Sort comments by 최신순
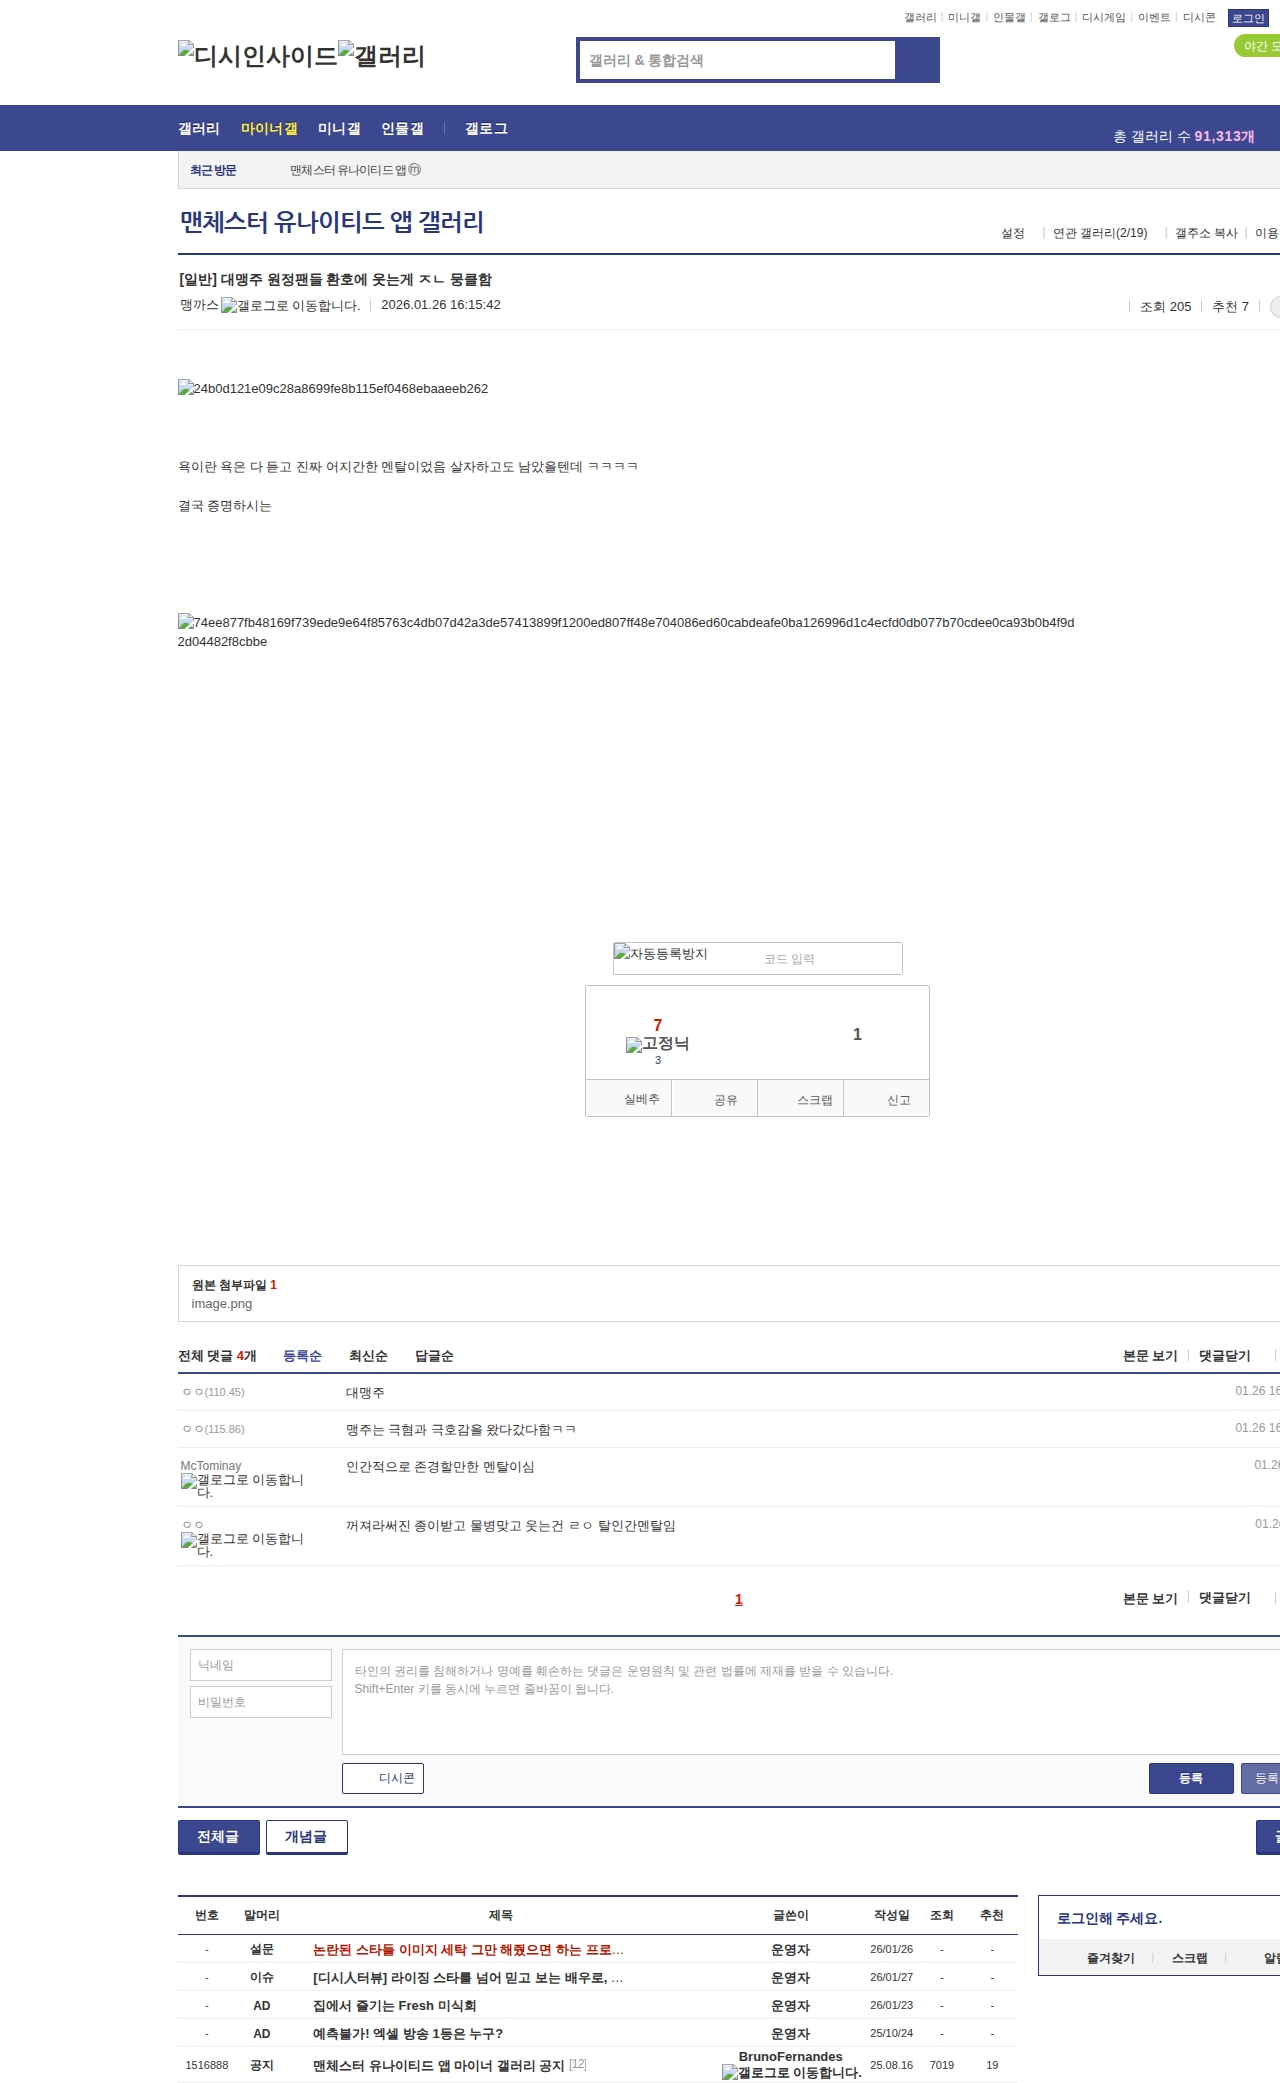Image resolution: width=1280 pixels, height=2083 pixels. point(368,1356)
